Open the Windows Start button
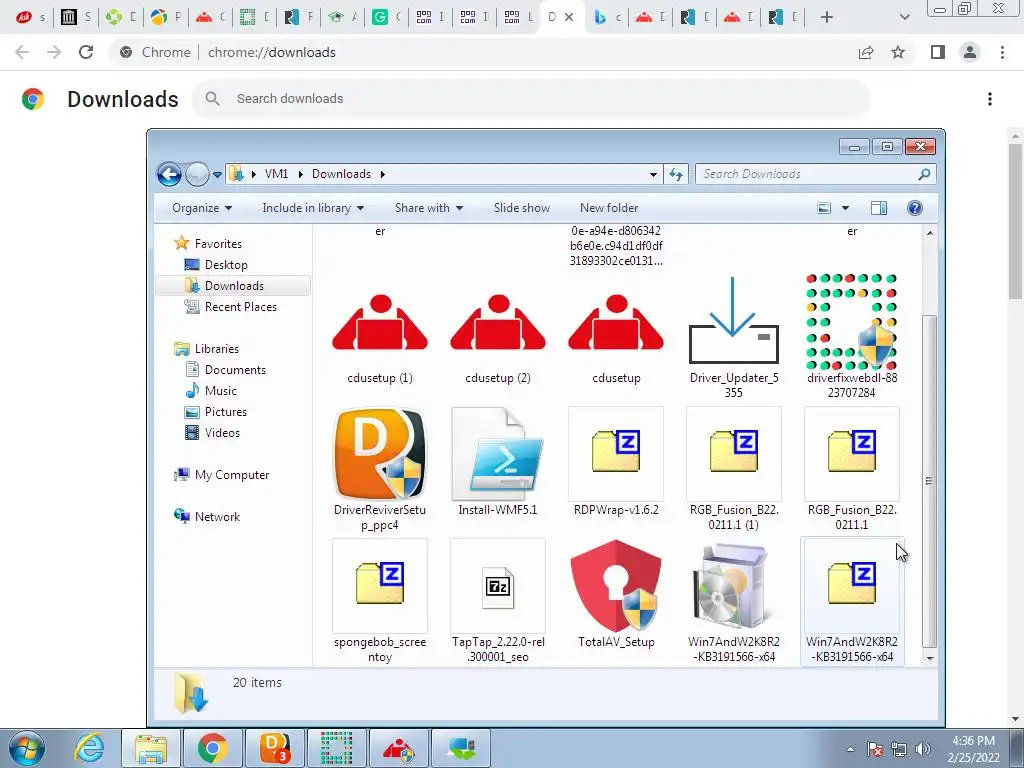1024x768 pixels. tap(27, 749)
